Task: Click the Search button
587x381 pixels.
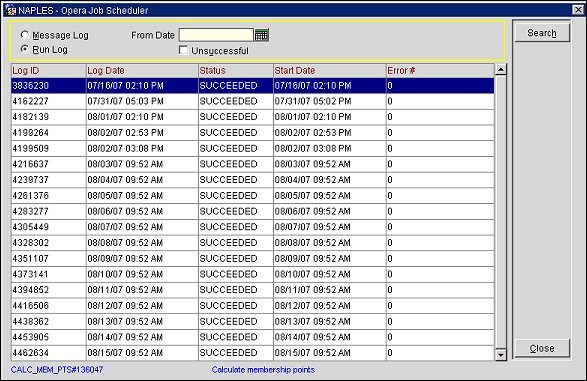Action: tap(542, 33)
